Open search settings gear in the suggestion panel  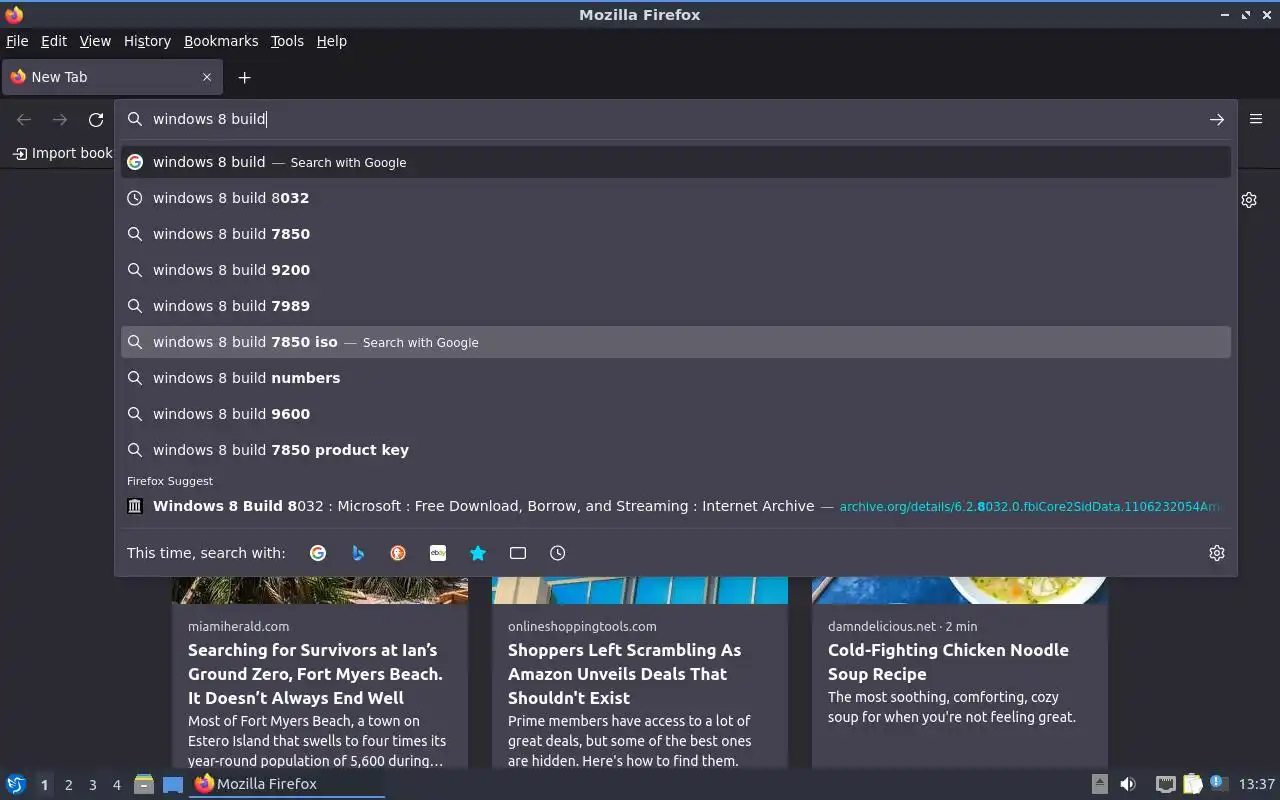pyautogui.click(x=1217, y=553)
